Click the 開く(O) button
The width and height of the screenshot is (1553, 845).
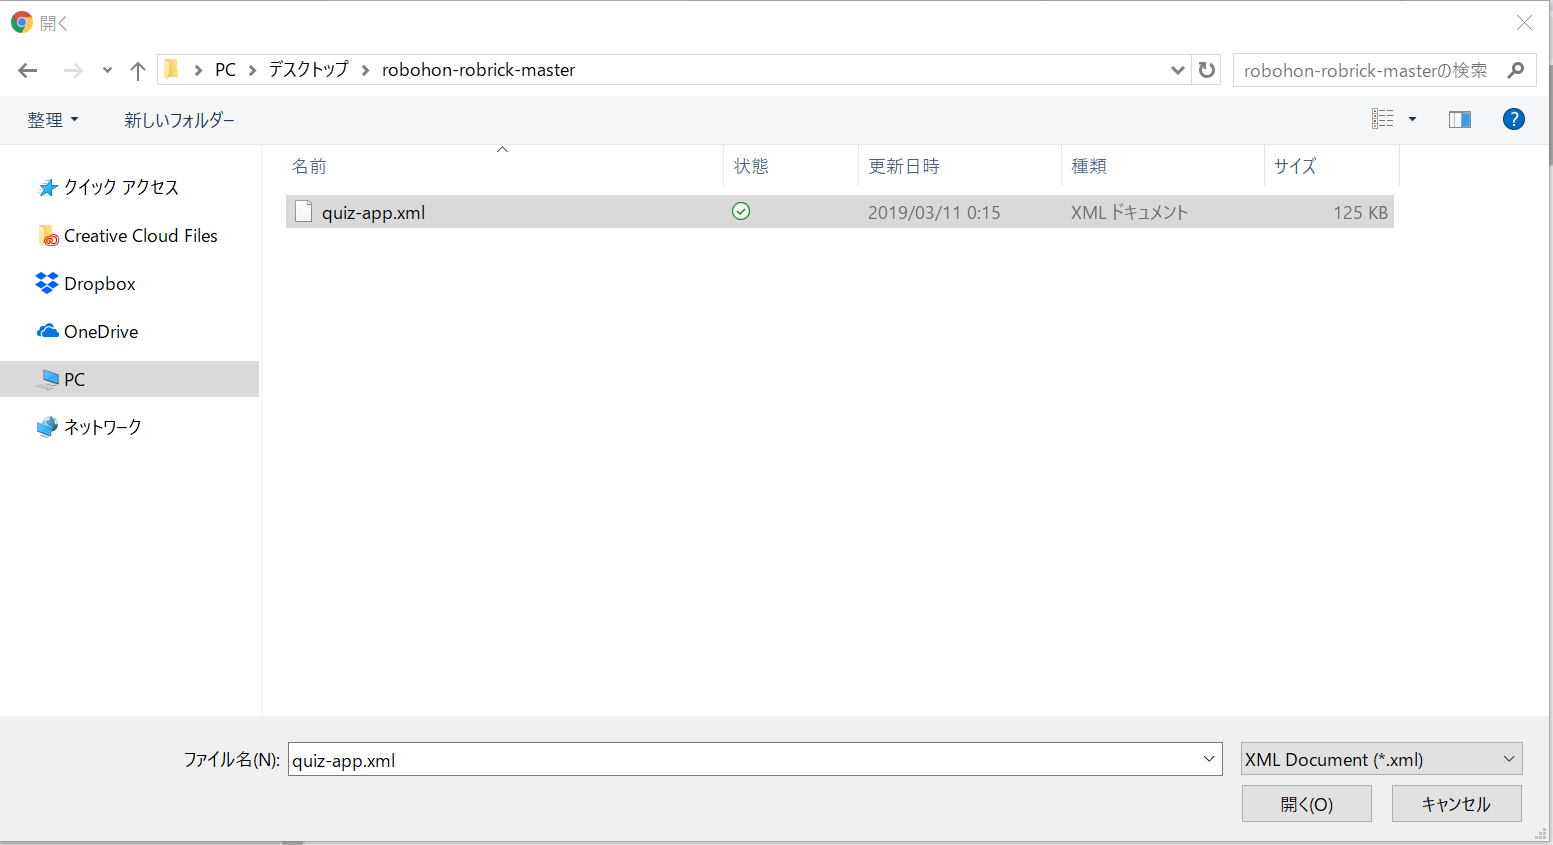[1306, 804]
